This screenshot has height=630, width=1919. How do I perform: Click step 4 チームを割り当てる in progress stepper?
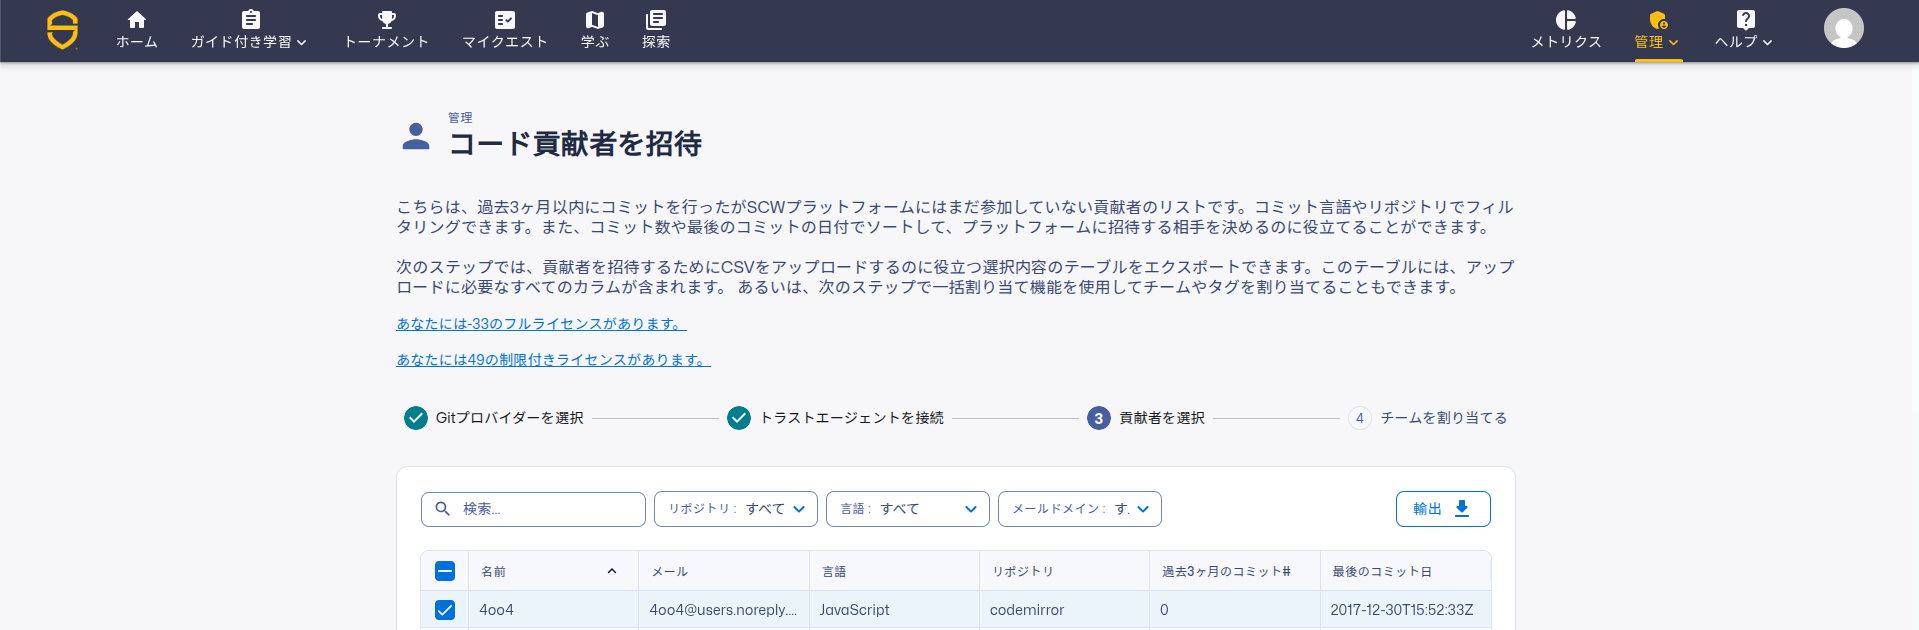tap(1428, 418)
